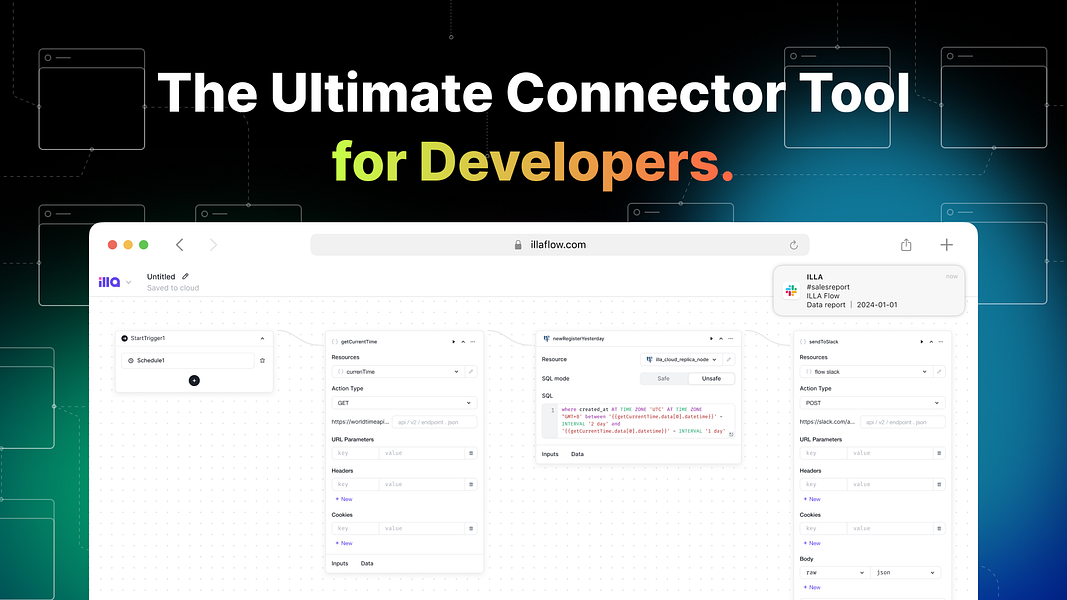1067x600 pixels.
Task: Delete the Headers row in sendToSlack
Action: coord(939,484)
